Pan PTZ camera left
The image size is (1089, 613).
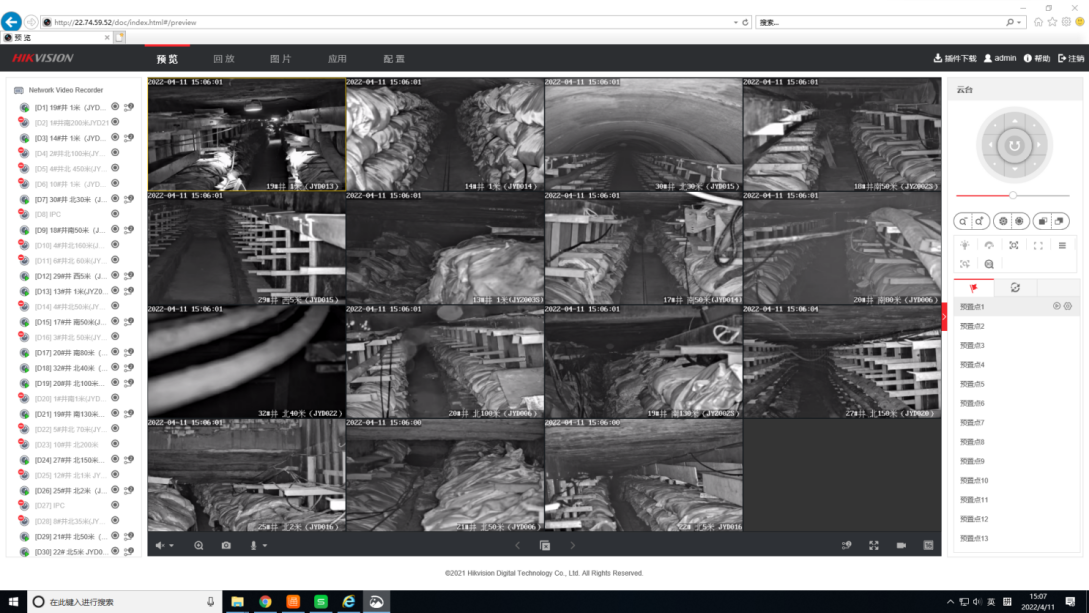[990, 145]
